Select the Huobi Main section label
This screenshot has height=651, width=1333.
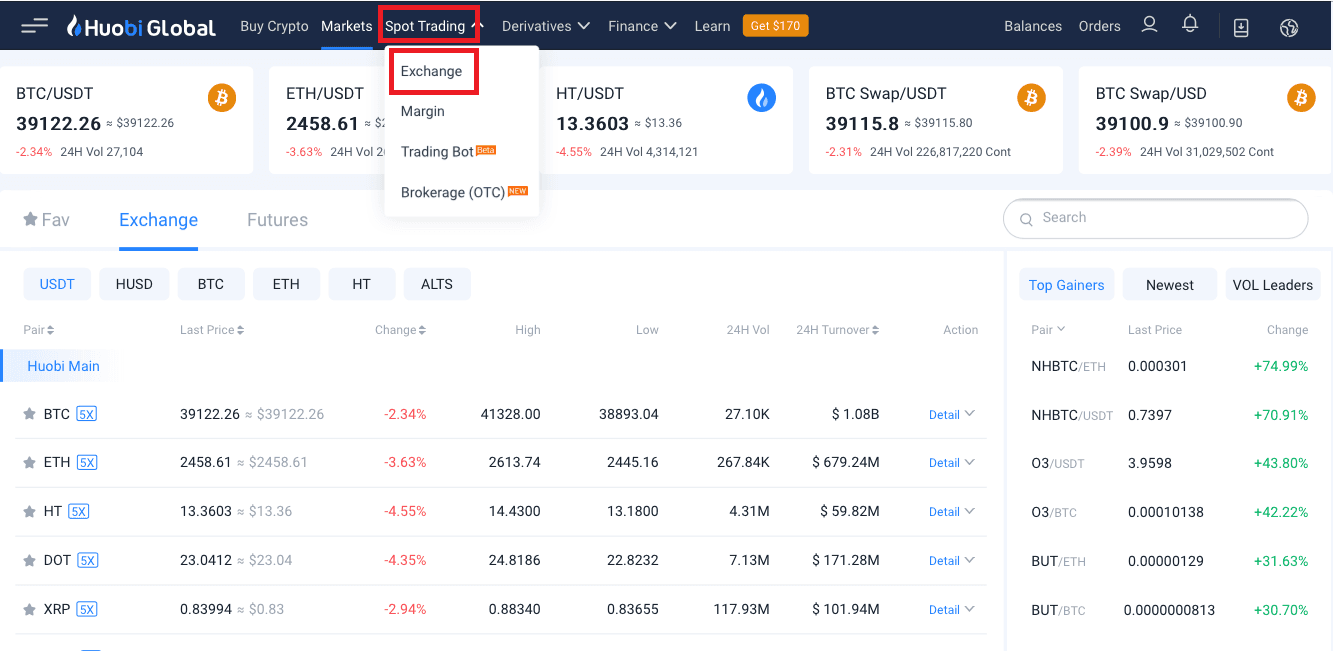63,366
